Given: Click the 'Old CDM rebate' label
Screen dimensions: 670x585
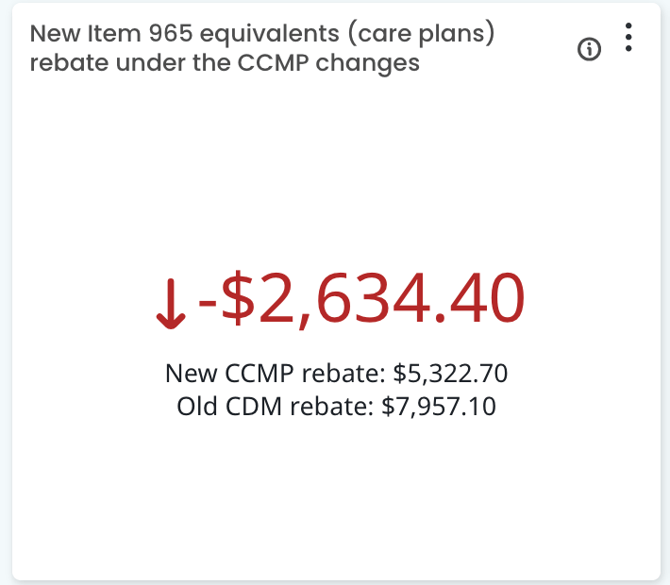Looking at the screenshot, I should click(x=276, y=407).
